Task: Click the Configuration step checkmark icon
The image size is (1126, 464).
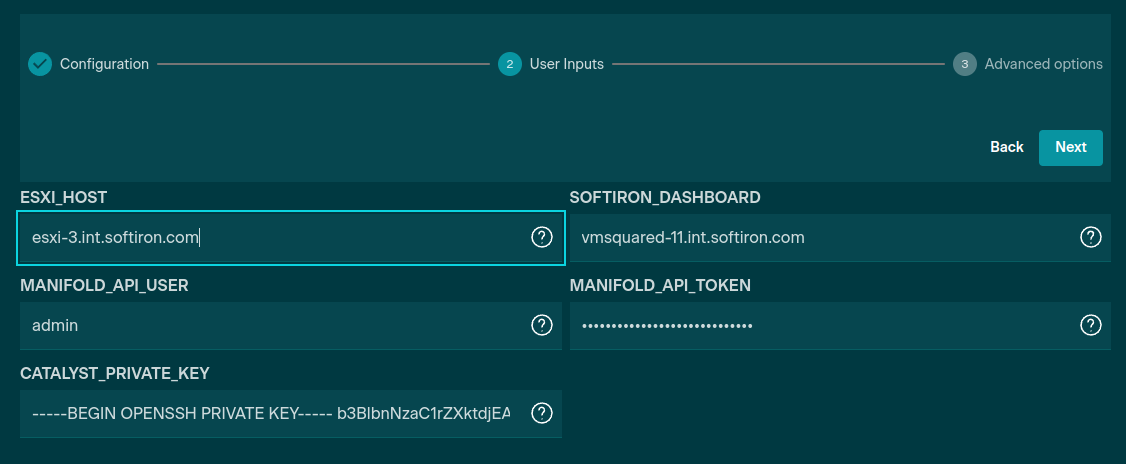Action: click(x=39, y=64)
